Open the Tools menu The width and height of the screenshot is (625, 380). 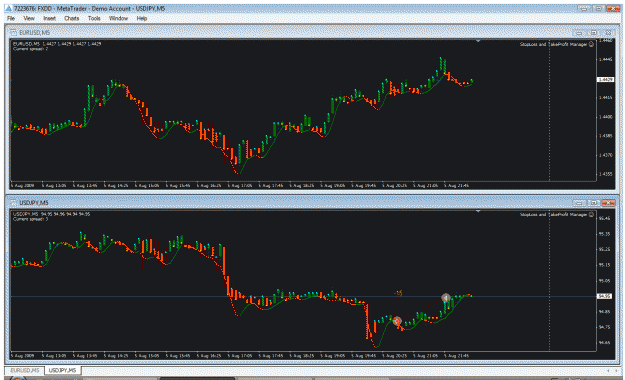click(94, 18)
